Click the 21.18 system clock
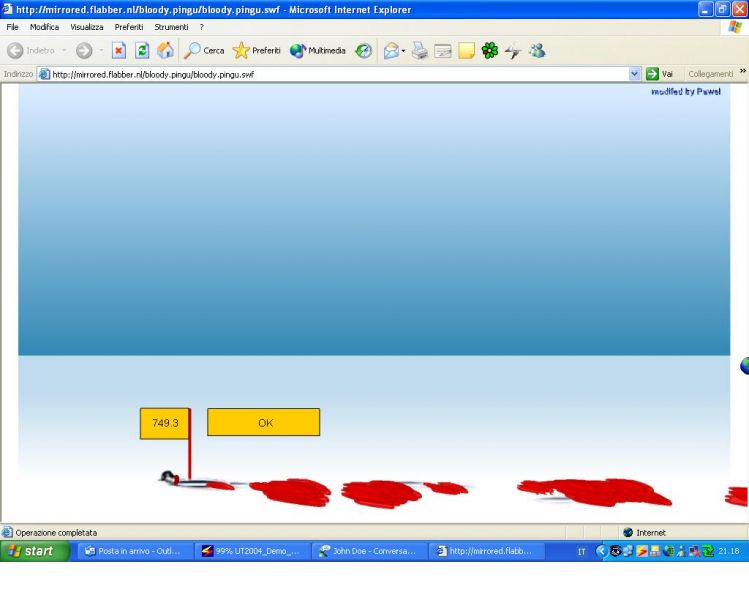This screenshot has height=600, width=749. 729,551
